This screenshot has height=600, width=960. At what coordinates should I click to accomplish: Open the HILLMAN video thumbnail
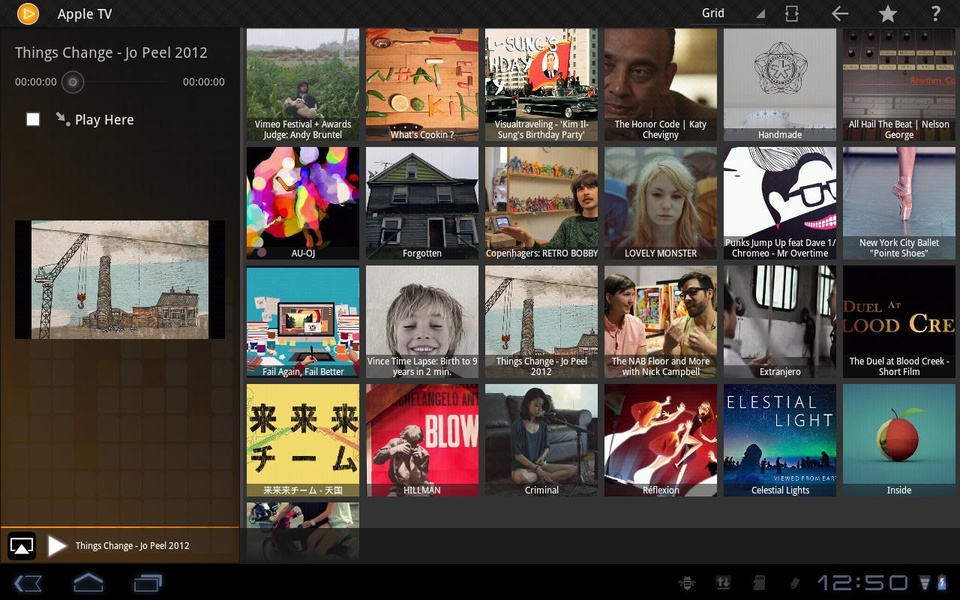[422, 440]
